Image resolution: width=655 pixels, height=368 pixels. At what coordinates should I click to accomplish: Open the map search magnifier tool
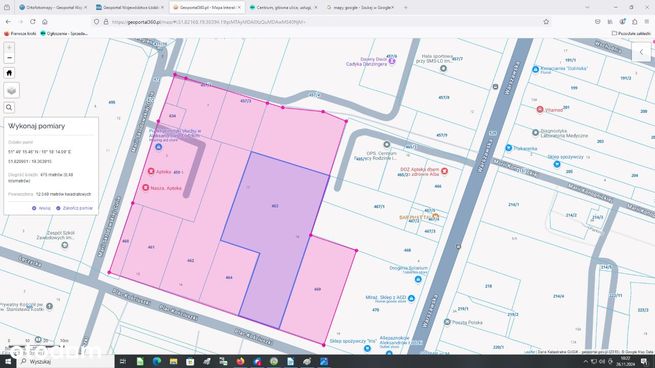(x=9, y=108)
